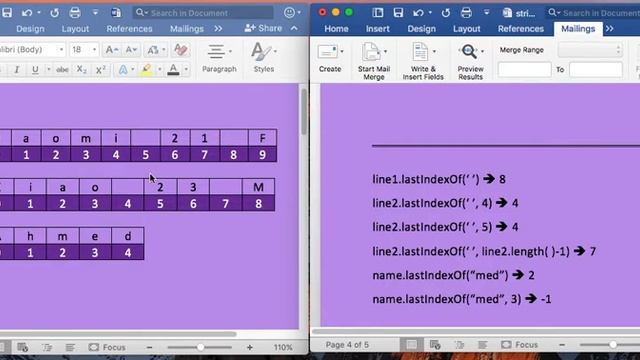
Task: Open font name dropdown Calibri (Body)
Action: pyautogui.click(x=61, y=50)
